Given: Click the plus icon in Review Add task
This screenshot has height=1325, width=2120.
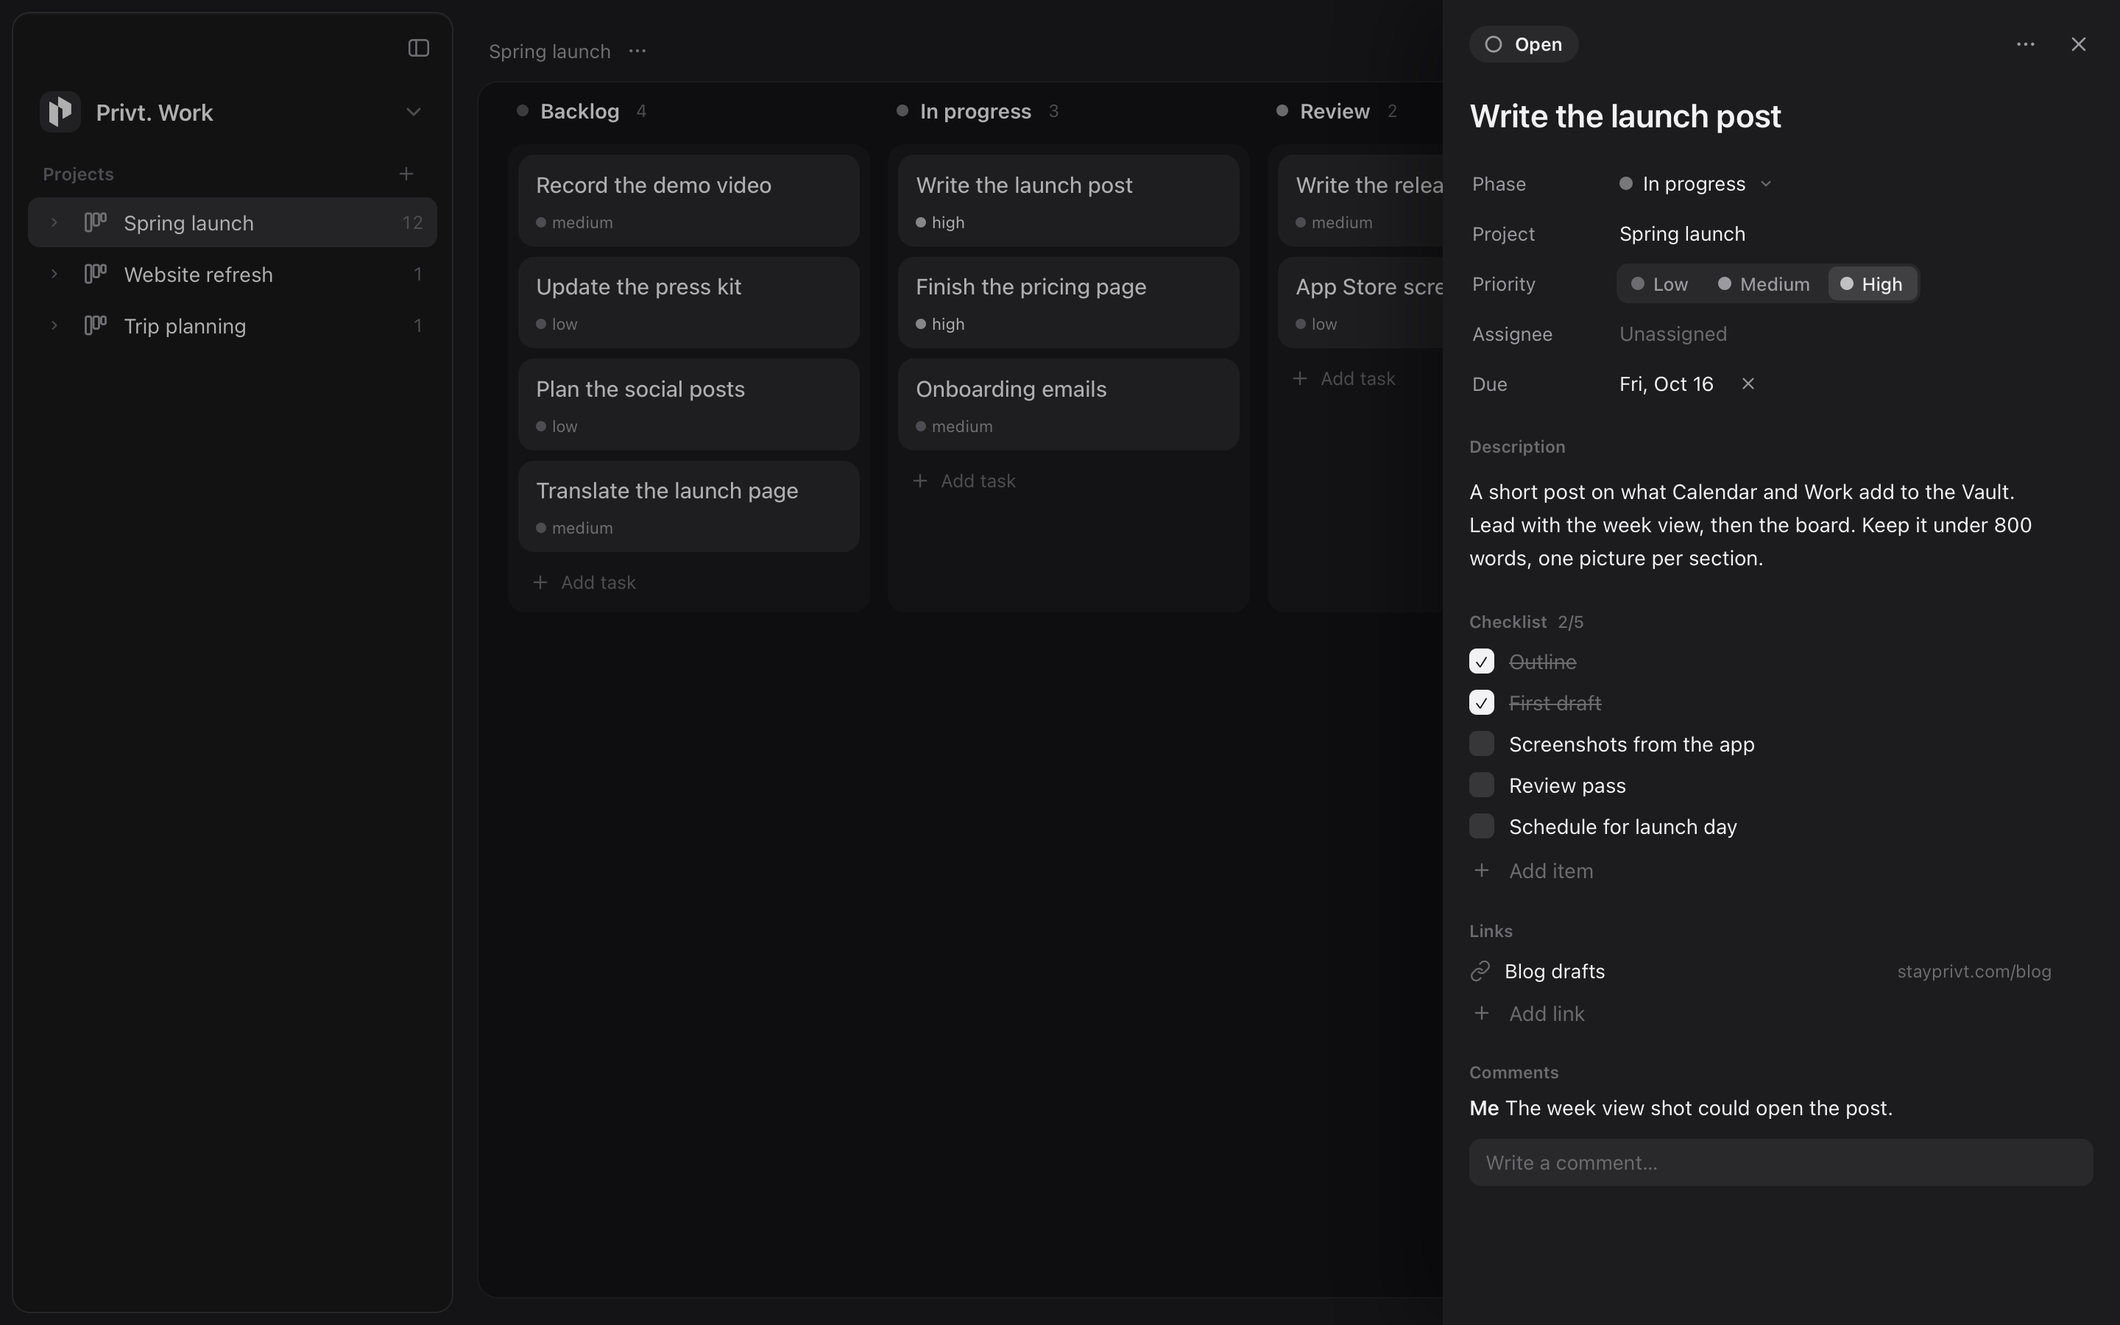Looking at the screenshot, I should click(x=1300, y=379).
